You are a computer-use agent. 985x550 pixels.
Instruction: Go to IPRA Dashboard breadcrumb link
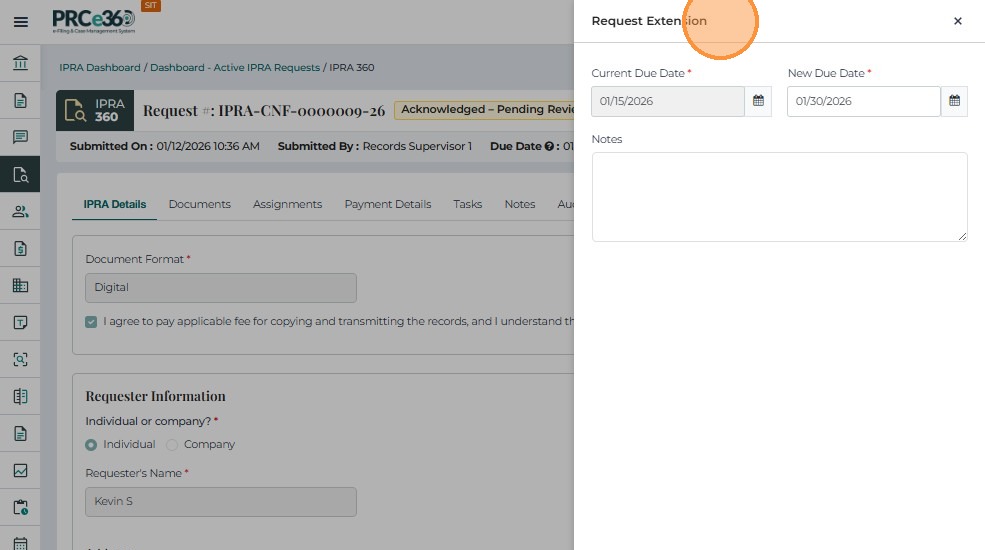pos(100,67)
